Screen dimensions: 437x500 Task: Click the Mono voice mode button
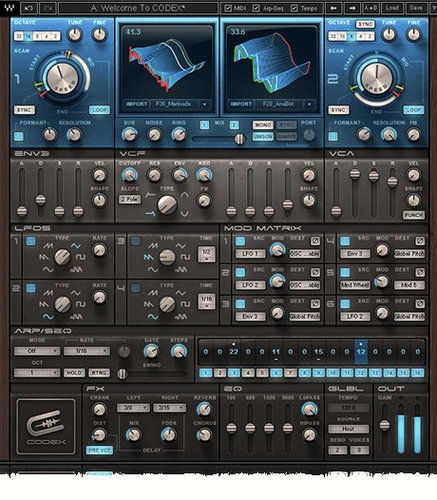coord(263,125)
